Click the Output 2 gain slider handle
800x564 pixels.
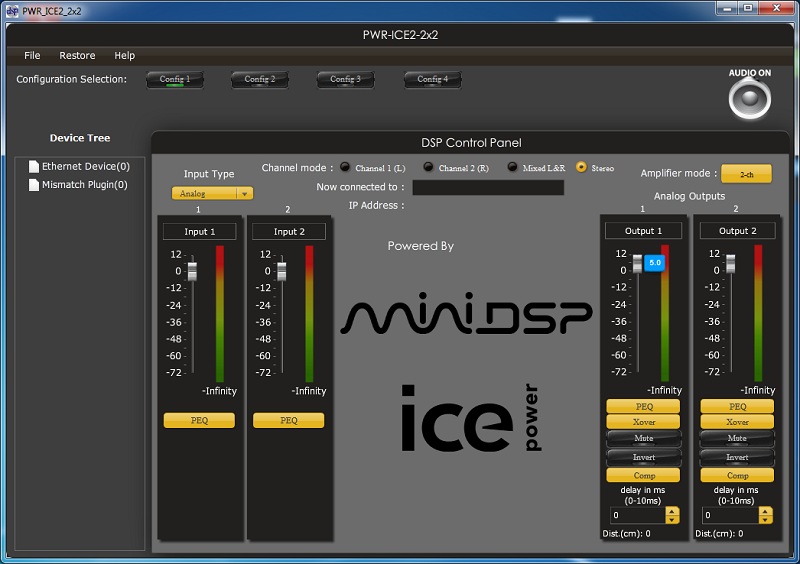pos(731,263)
